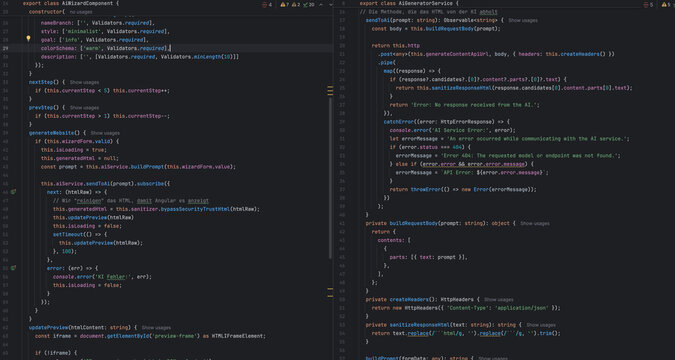Click the 'warm' string in colorSchema line
This screenshot has width=675, height=360.
coord(91,48)
